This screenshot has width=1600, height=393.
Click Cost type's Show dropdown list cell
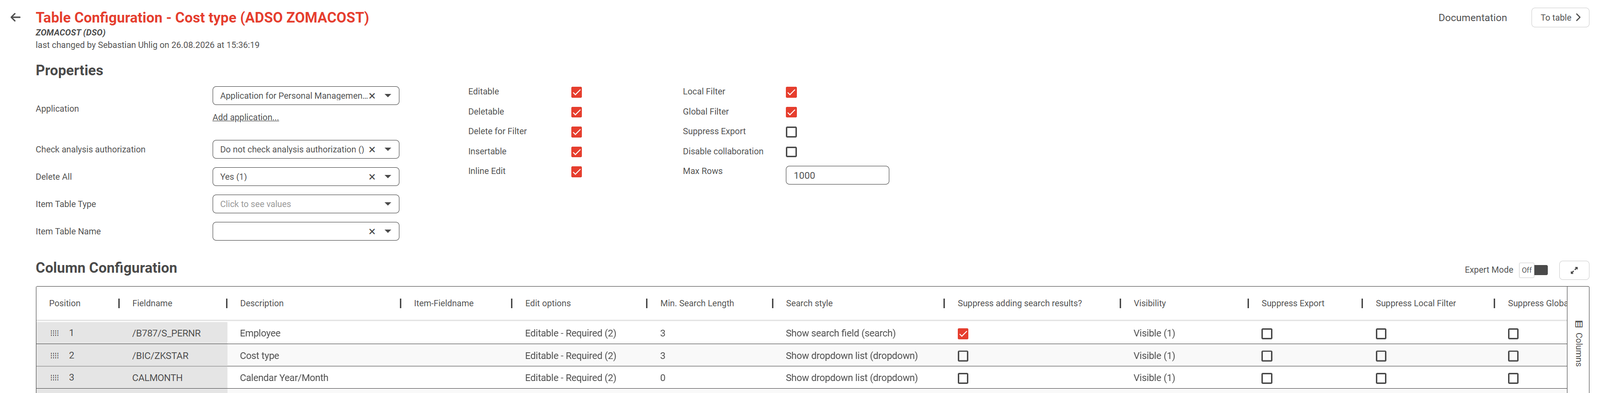852,356
